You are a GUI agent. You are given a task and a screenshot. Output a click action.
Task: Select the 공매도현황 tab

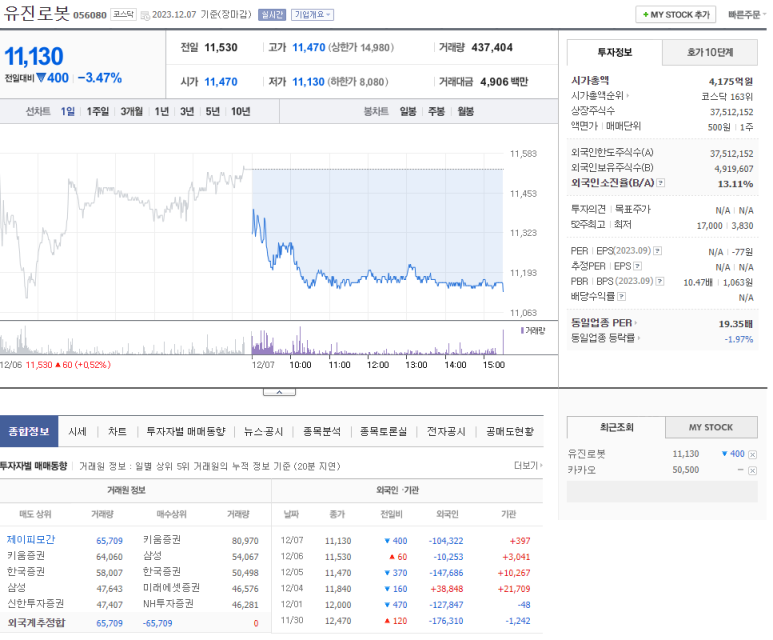coord(510,431)
